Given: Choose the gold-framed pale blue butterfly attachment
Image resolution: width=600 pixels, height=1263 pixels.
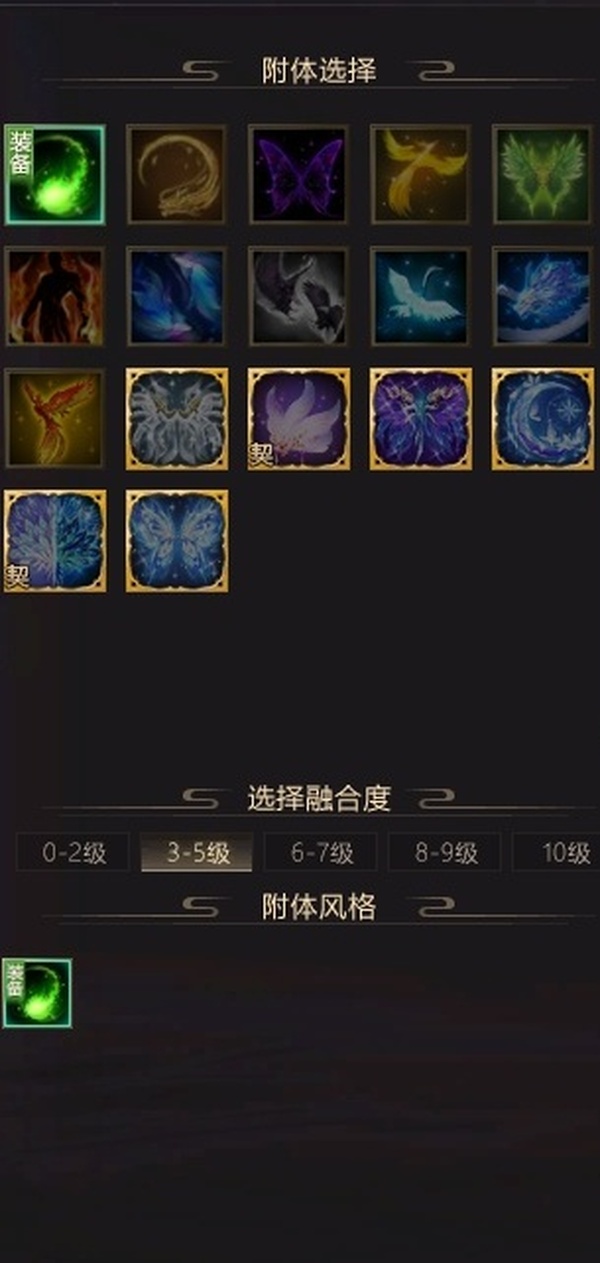Looking at the screenshot, I should pos(176,540).
